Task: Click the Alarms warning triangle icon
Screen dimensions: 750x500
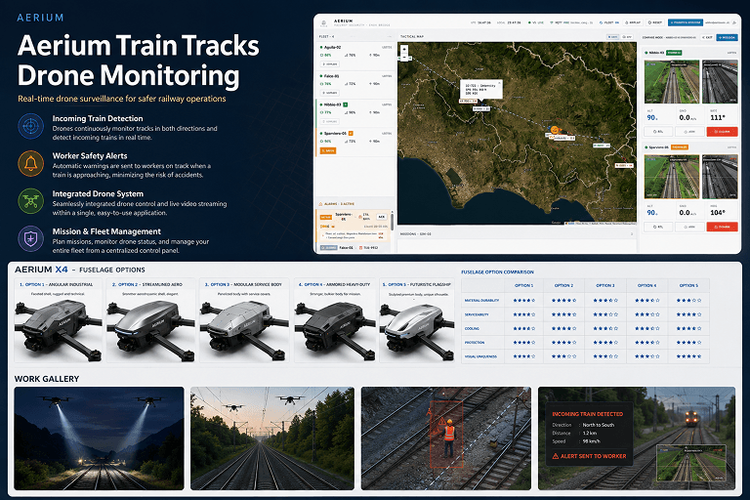Action: pyautogui.click(x=320, y=204)
